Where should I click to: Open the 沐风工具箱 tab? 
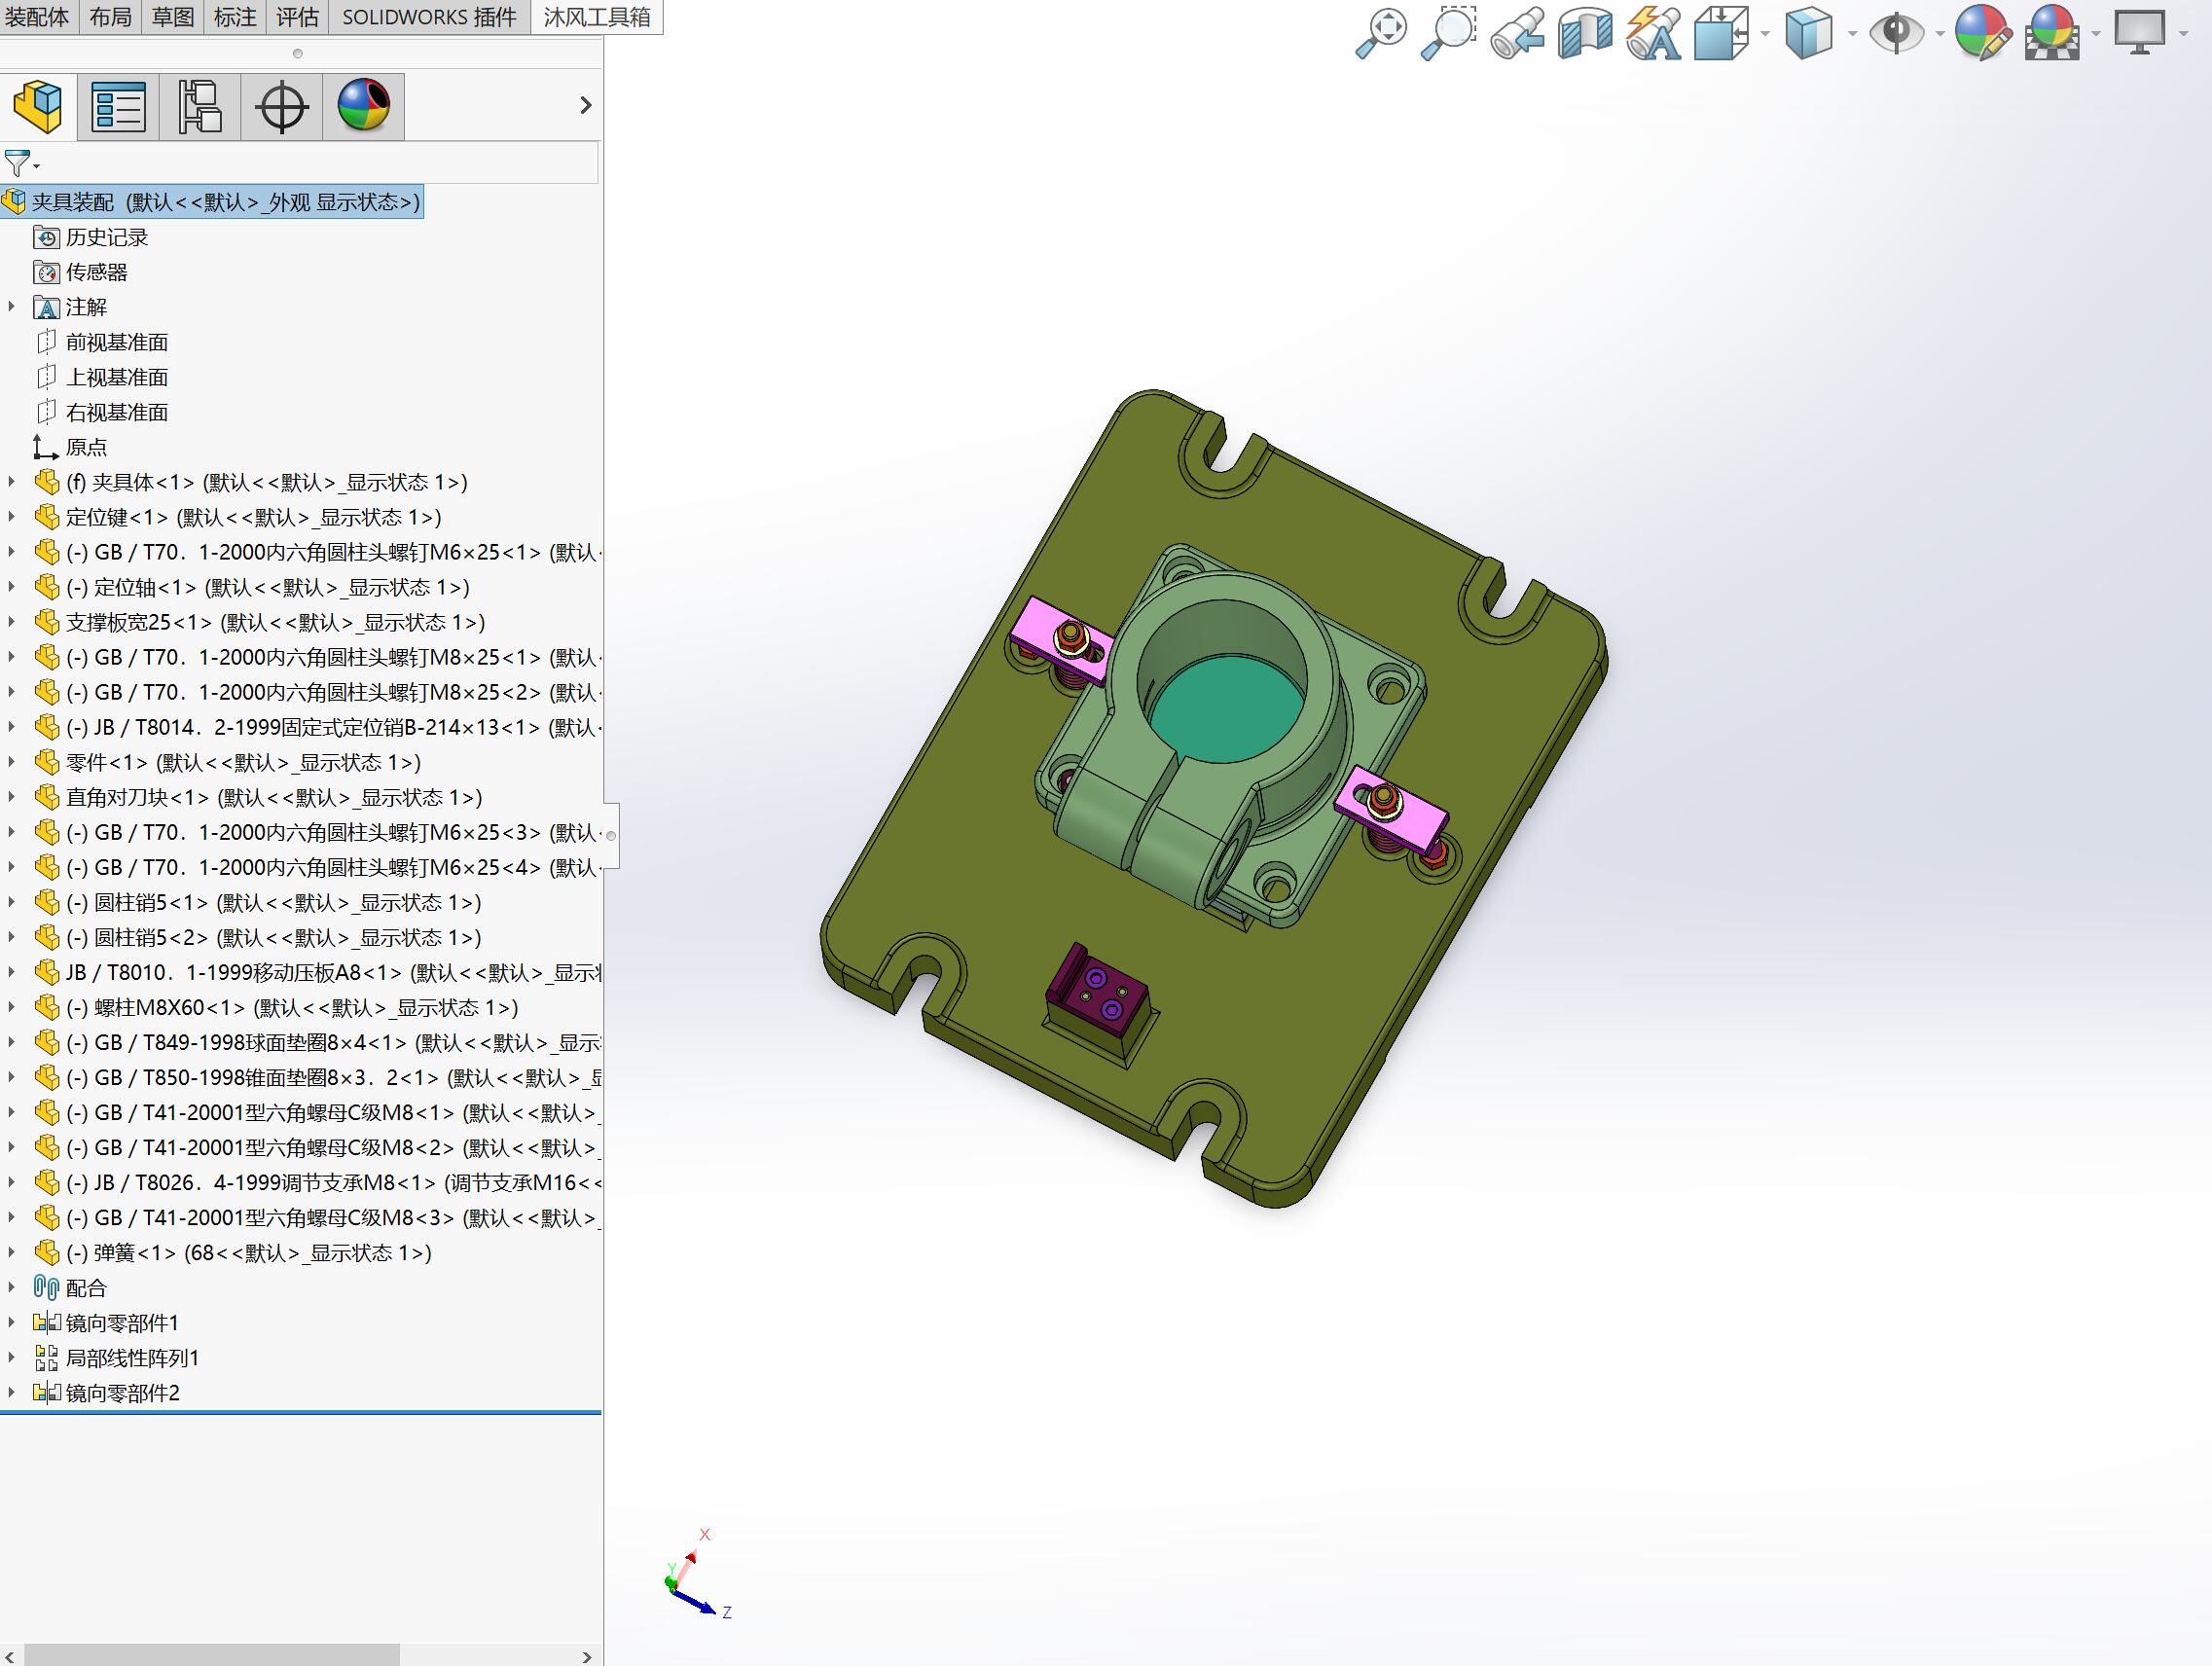coord(597,17)
